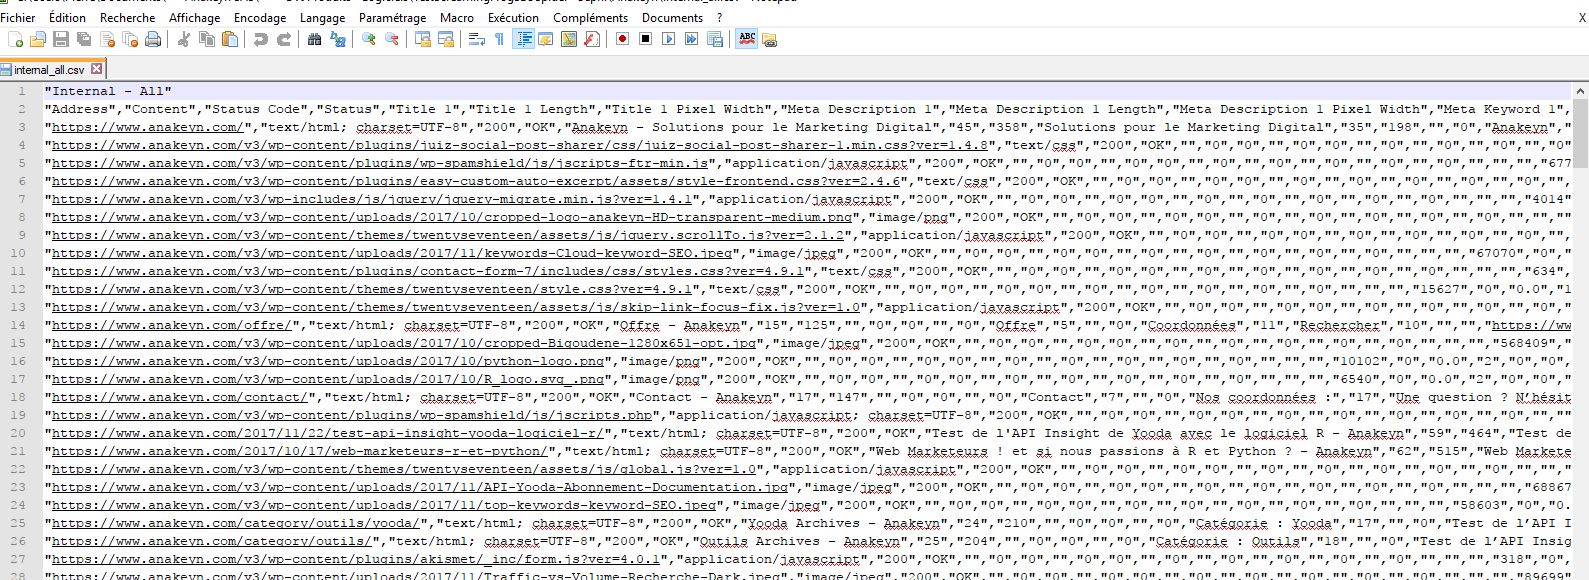The width and height of the screenshot is (1589, 580).
Task: Click line number 20 in the margin
Action: click(x=18, y=433)
